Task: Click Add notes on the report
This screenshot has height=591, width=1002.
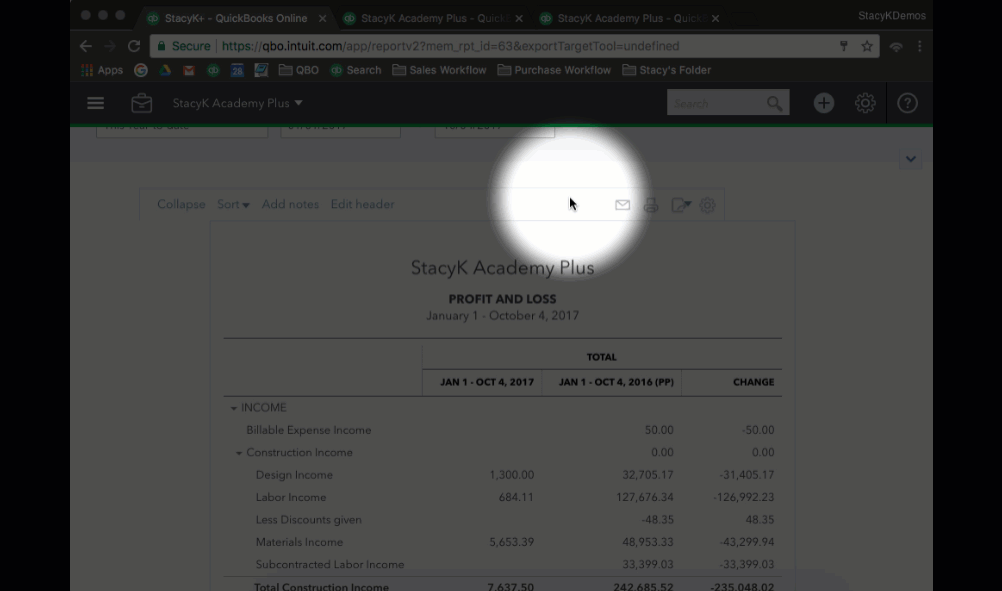Action: click(x=290, y=204)
